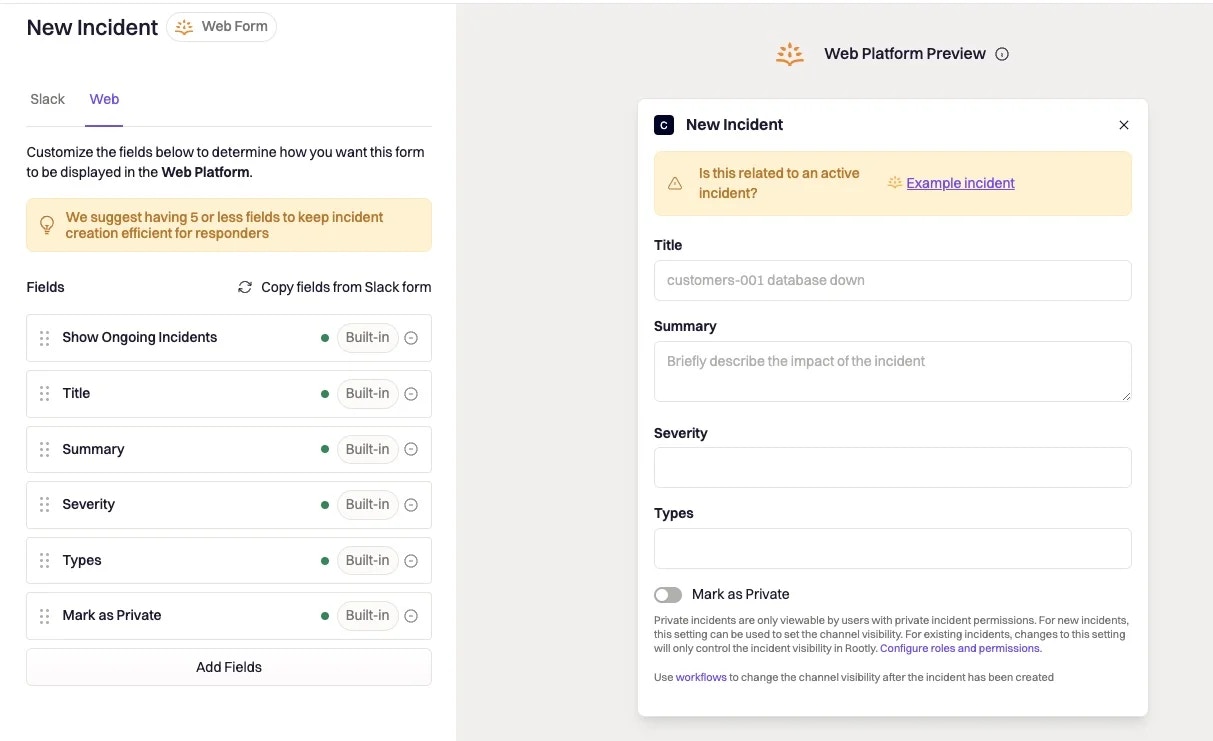Click the drag handle for Summary field
Viewport: 1213px width, 741px height.
tap(44, 450)
